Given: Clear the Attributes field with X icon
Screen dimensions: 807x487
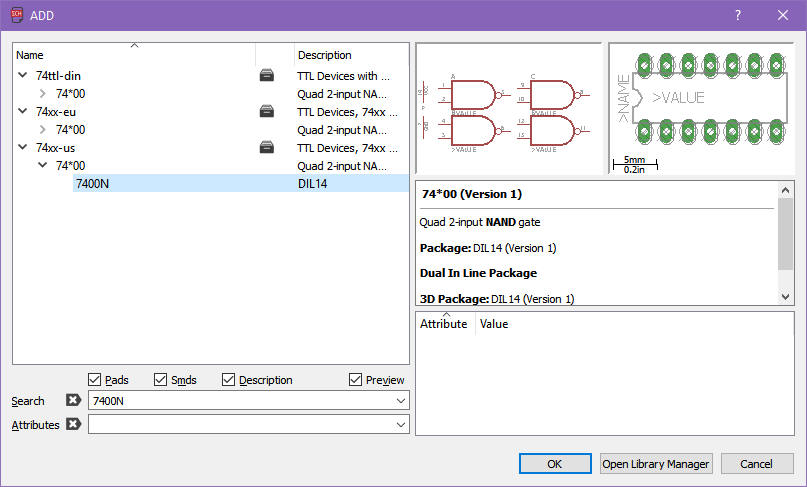Looking at the screenshot, I should [73, 425].
